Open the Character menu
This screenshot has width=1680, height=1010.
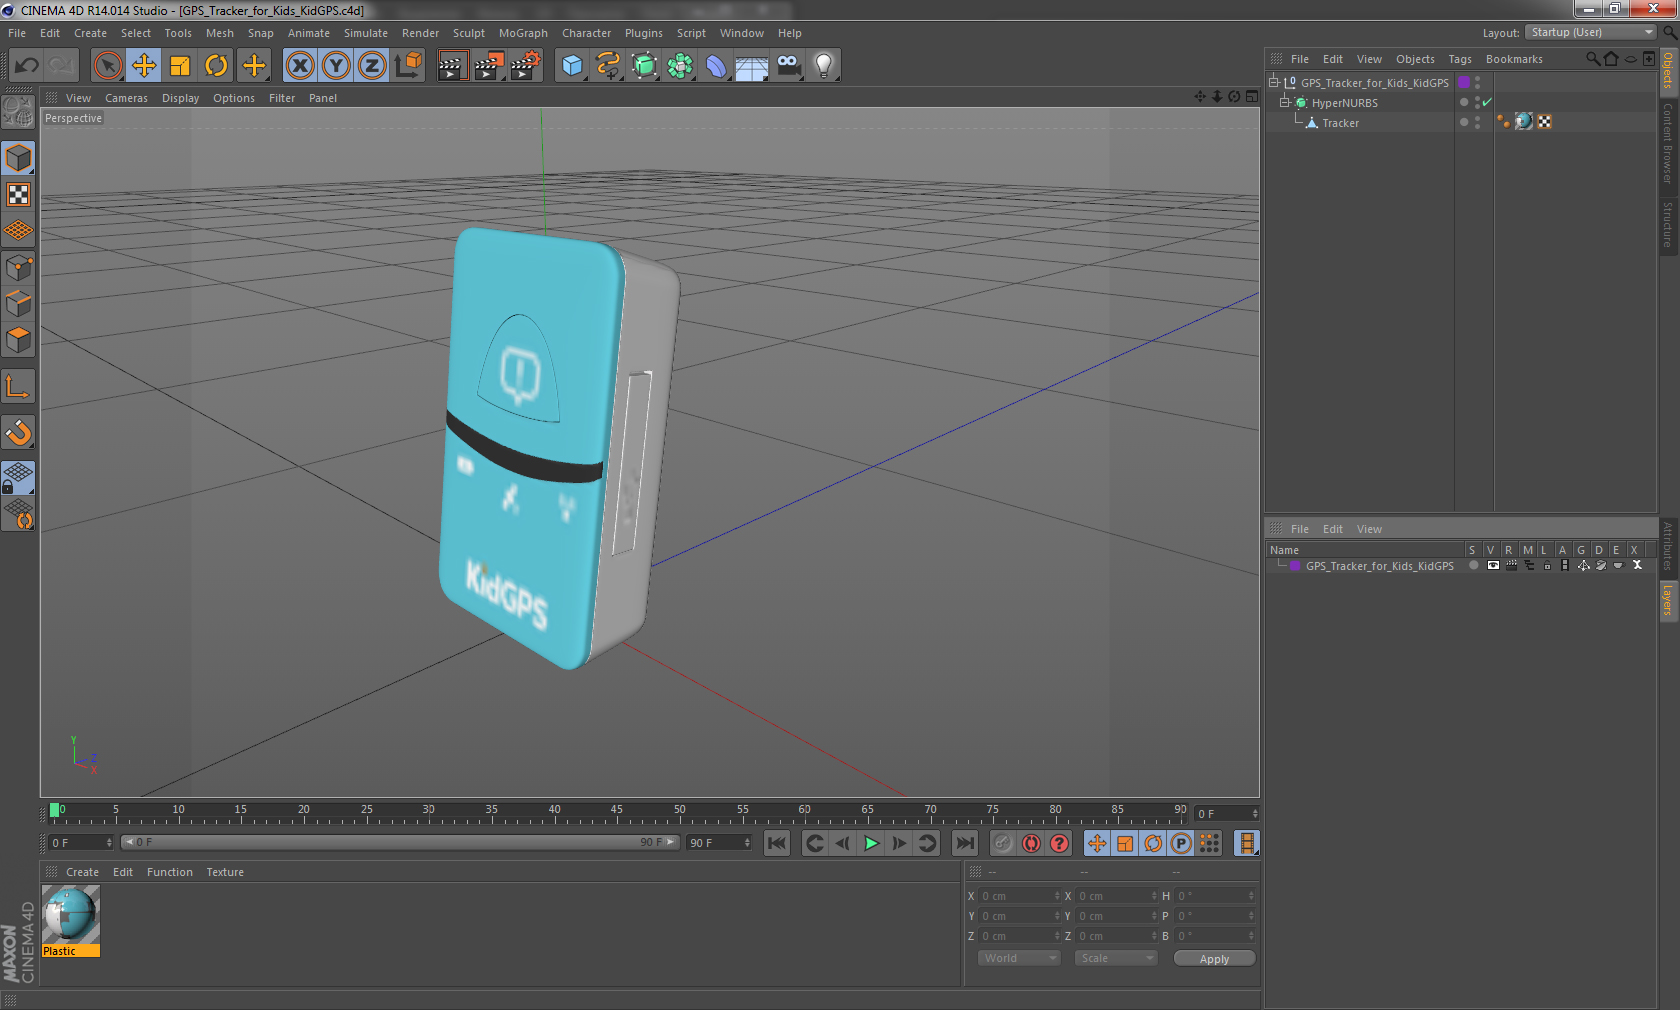(x=586, y=33)
